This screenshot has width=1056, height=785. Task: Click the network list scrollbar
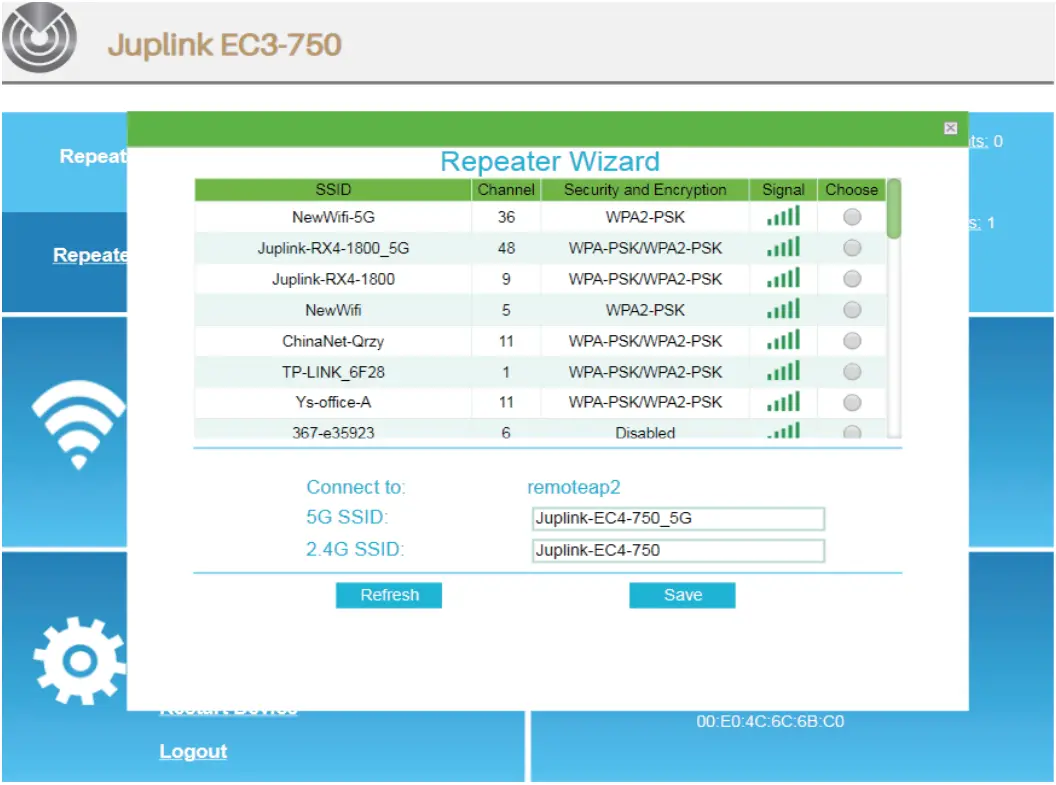click(895, 310)
